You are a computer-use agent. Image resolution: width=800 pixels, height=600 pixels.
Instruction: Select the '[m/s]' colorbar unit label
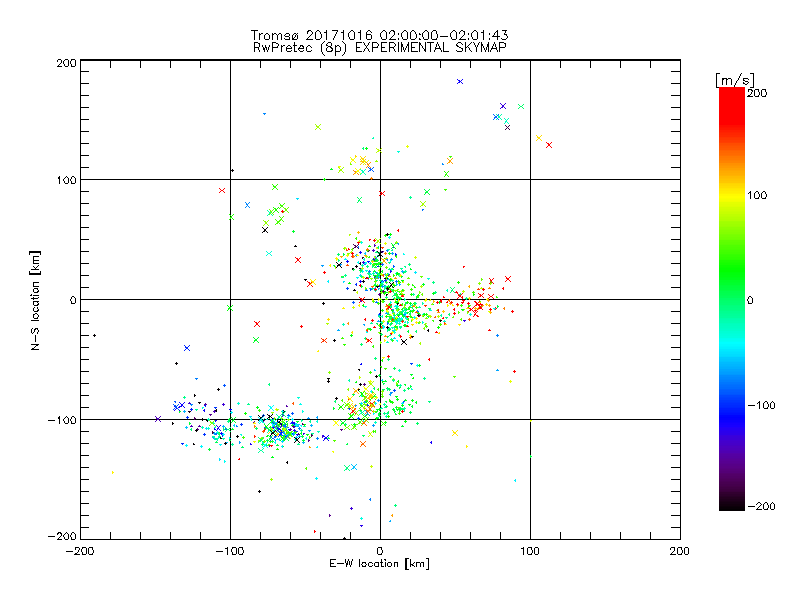coord(735,80)
